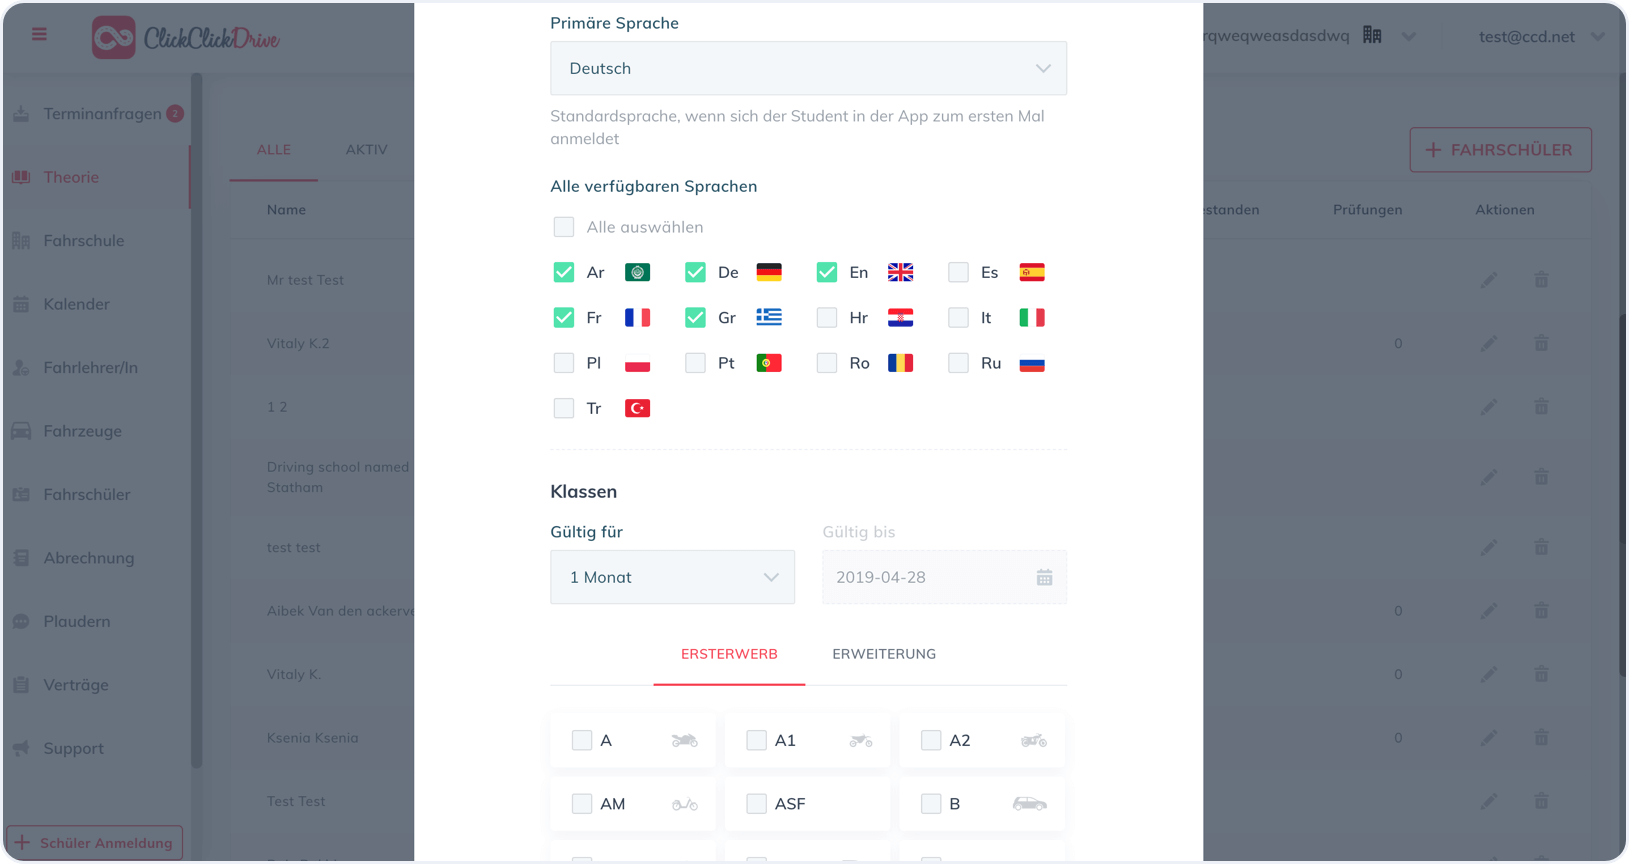Click the German flag icon
Viewport: 1629px width, 864px height.
tap(769, 272)
